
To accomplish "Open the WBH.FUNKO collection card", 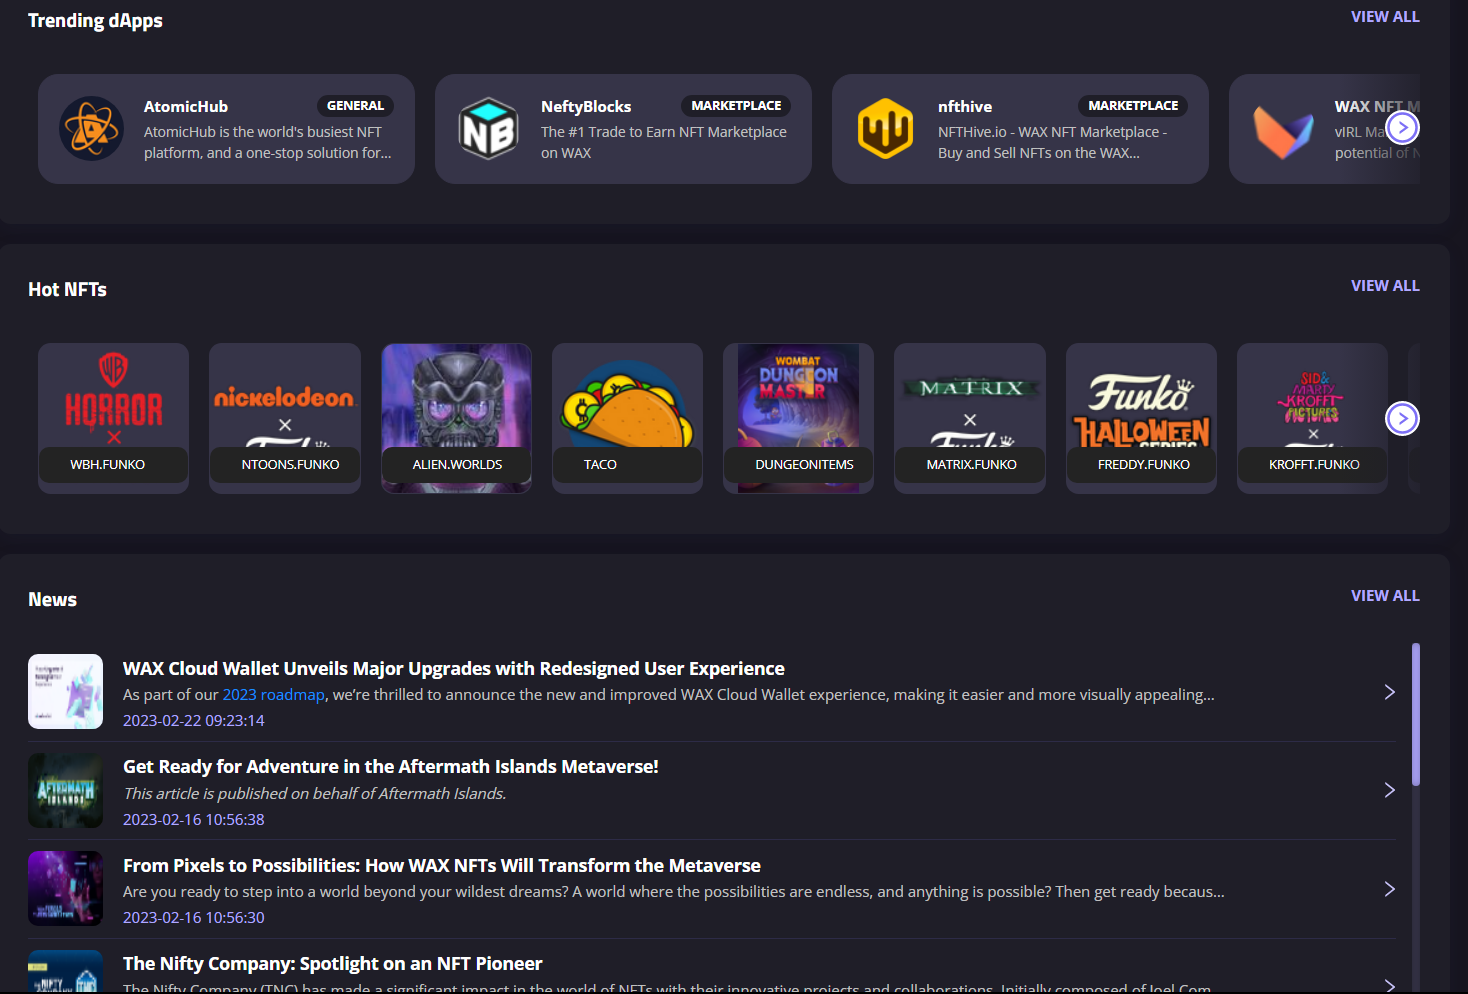I will coord(113,418).
